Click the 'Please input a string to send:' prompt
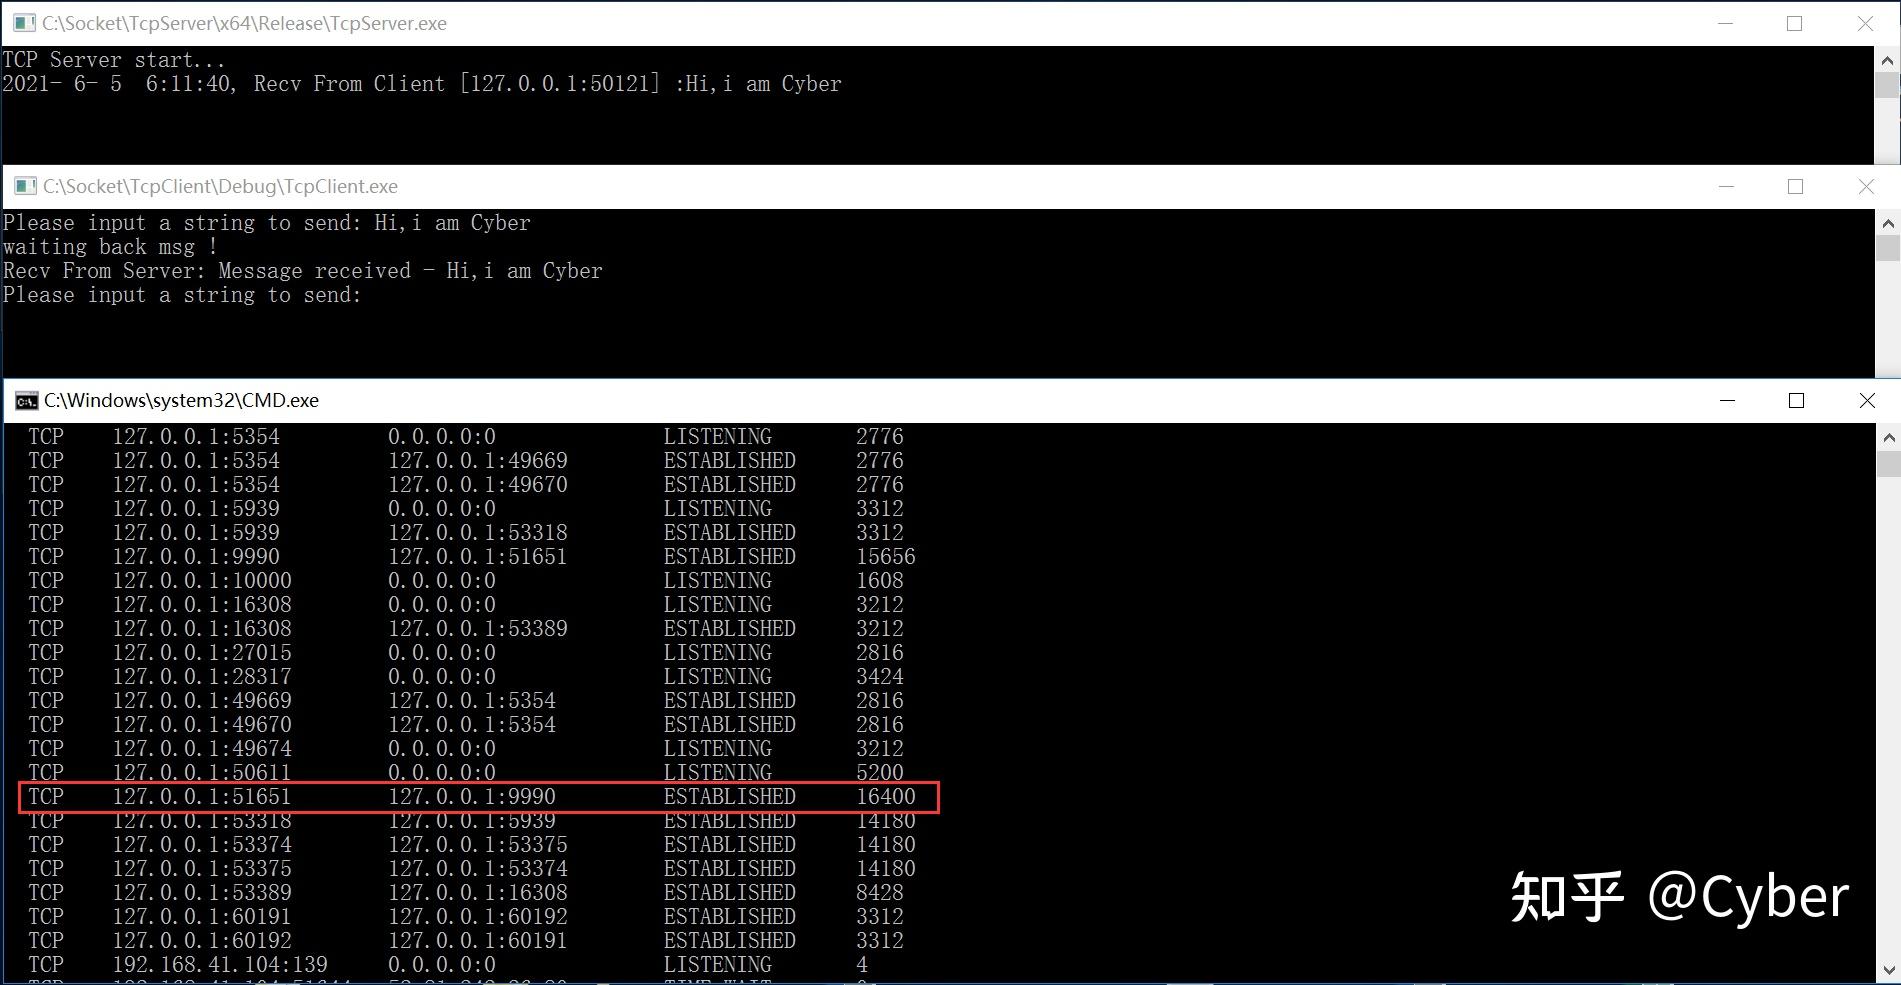This screenshot has width=1901, height=985. [182, 294]
